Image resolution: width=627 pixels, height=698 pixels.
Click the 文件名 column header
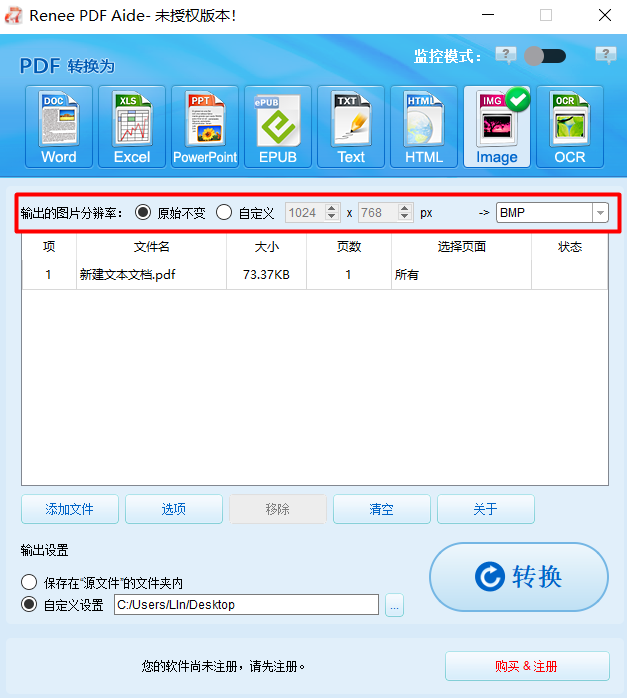point(151,247)
